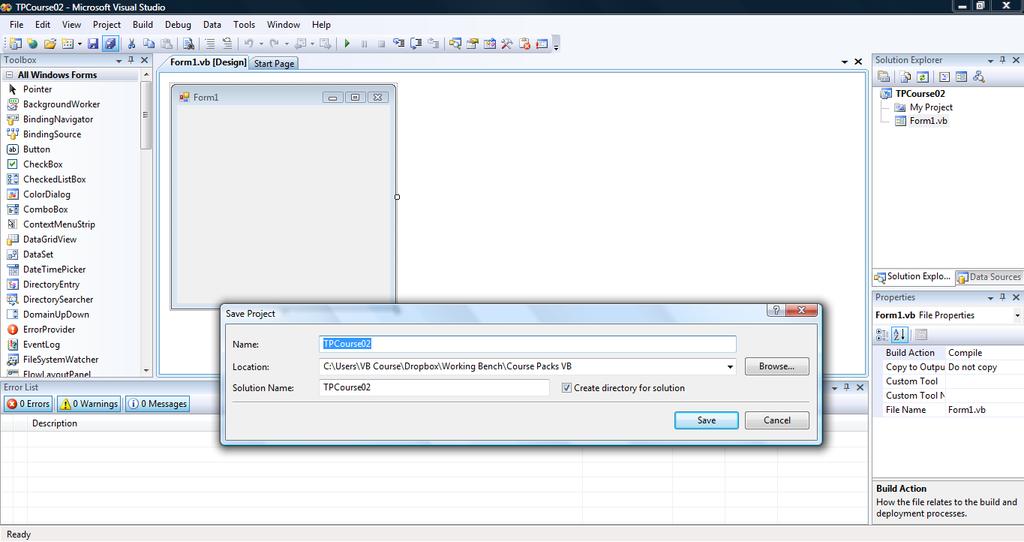The height and width of the screenshot is (542, 1024).
Task: Click the Save floppy disk icon
Action: click(93, 44)
